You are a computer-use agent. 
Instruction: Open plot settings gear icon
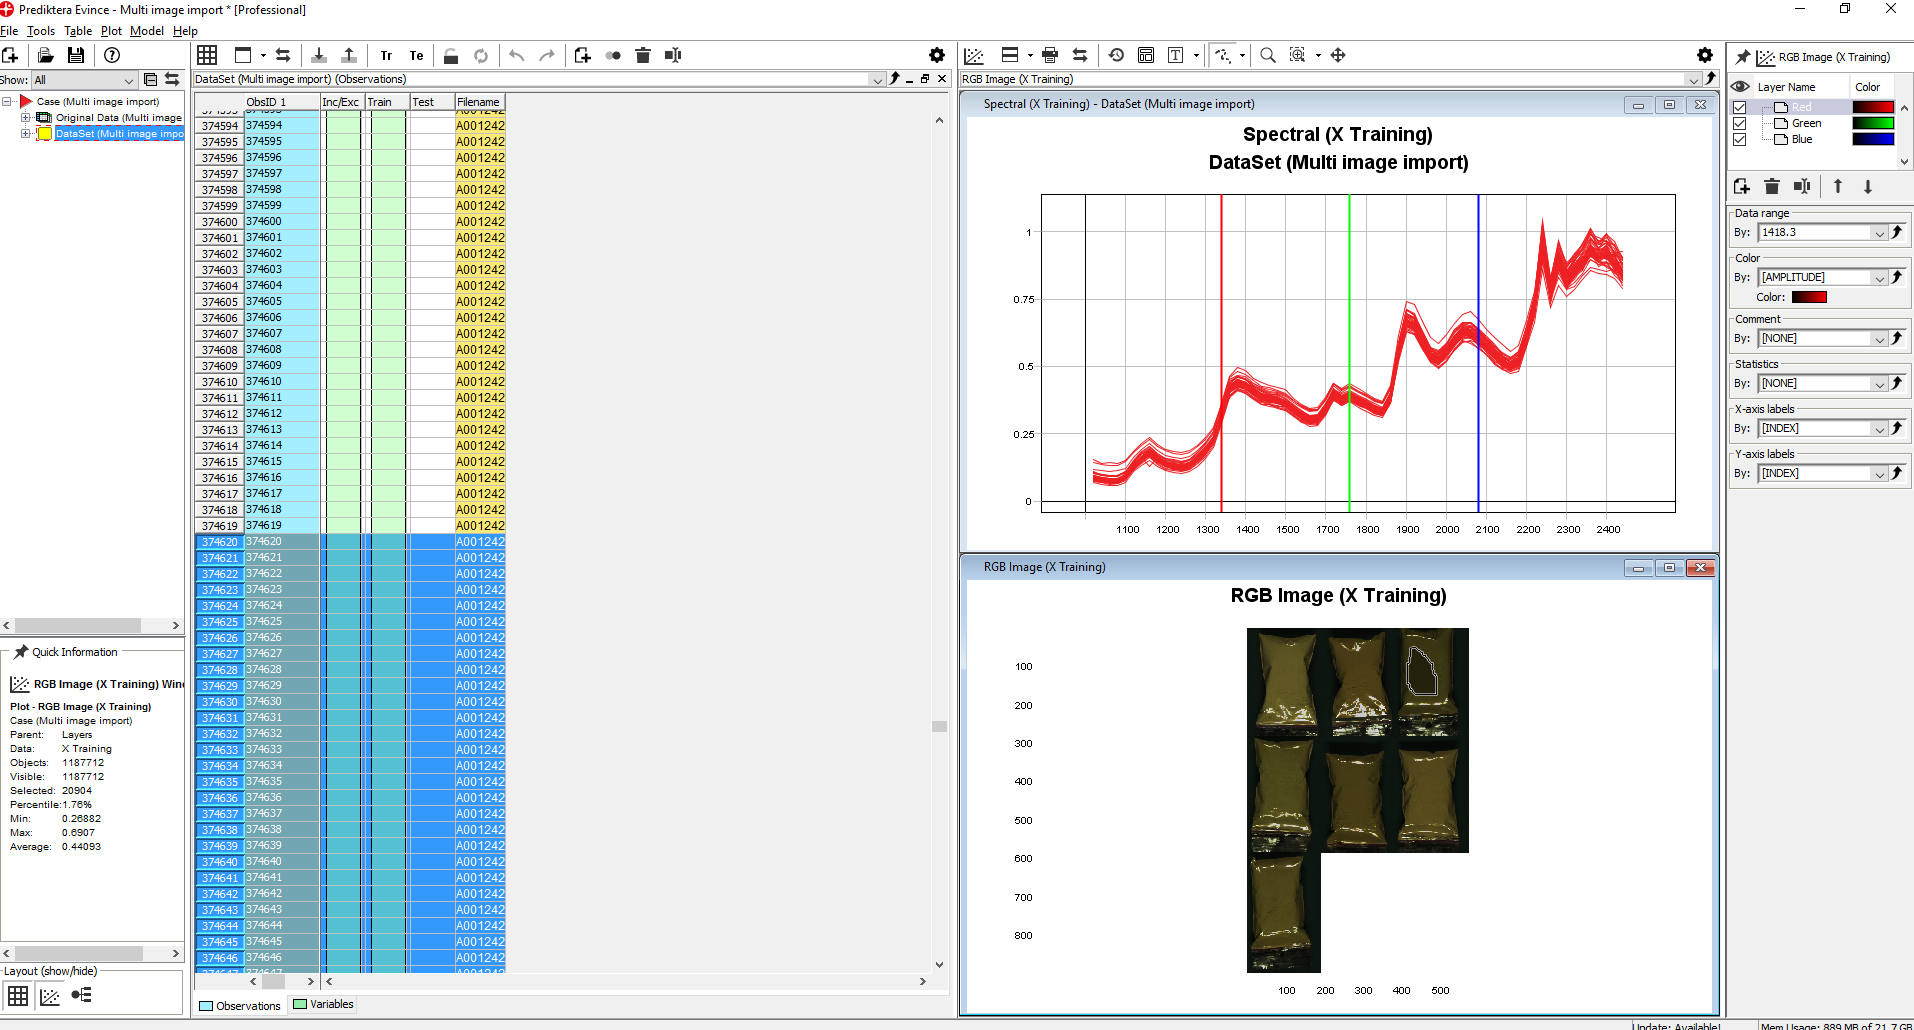coord(1704,55)
